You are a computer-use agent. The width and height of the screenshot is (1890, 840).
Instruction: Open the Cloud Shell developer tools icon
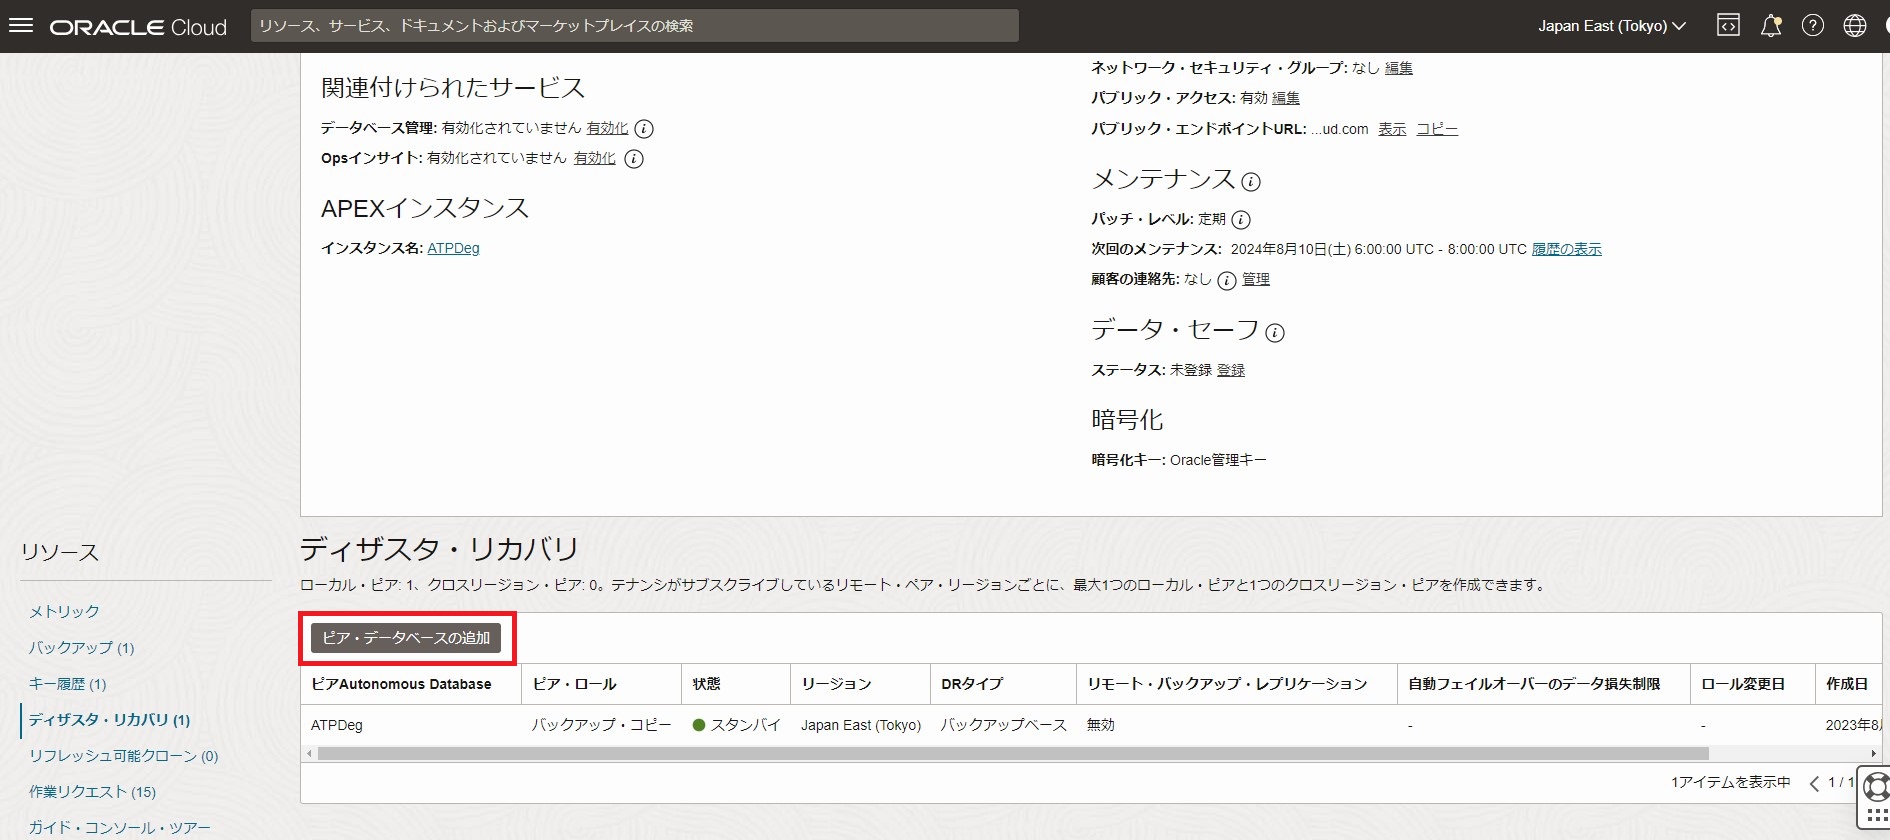(x=1728, y=26)
